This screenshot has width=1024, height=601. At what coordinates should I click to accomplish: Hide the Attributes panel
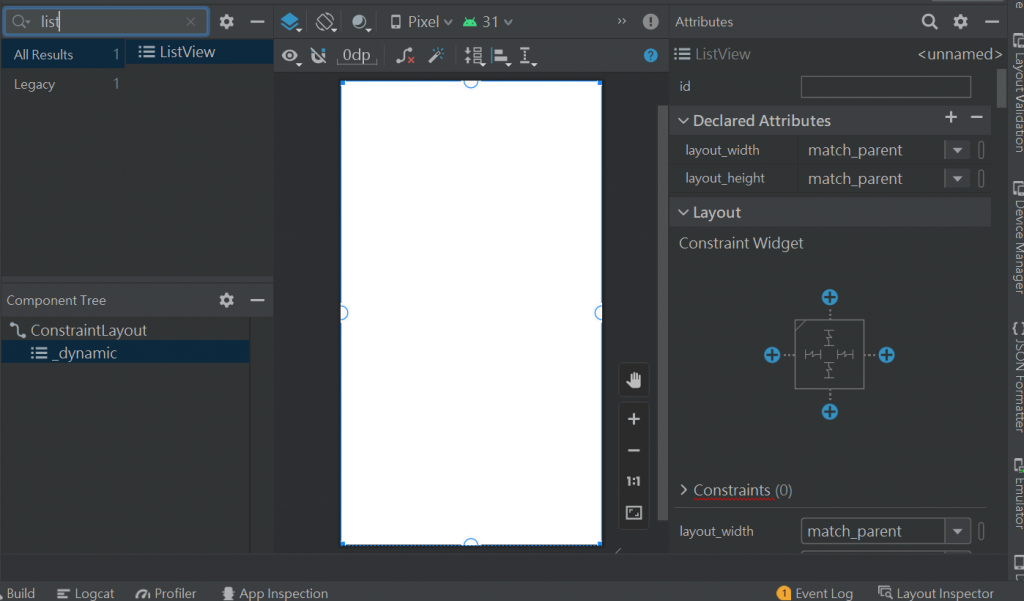coord(992,22)
